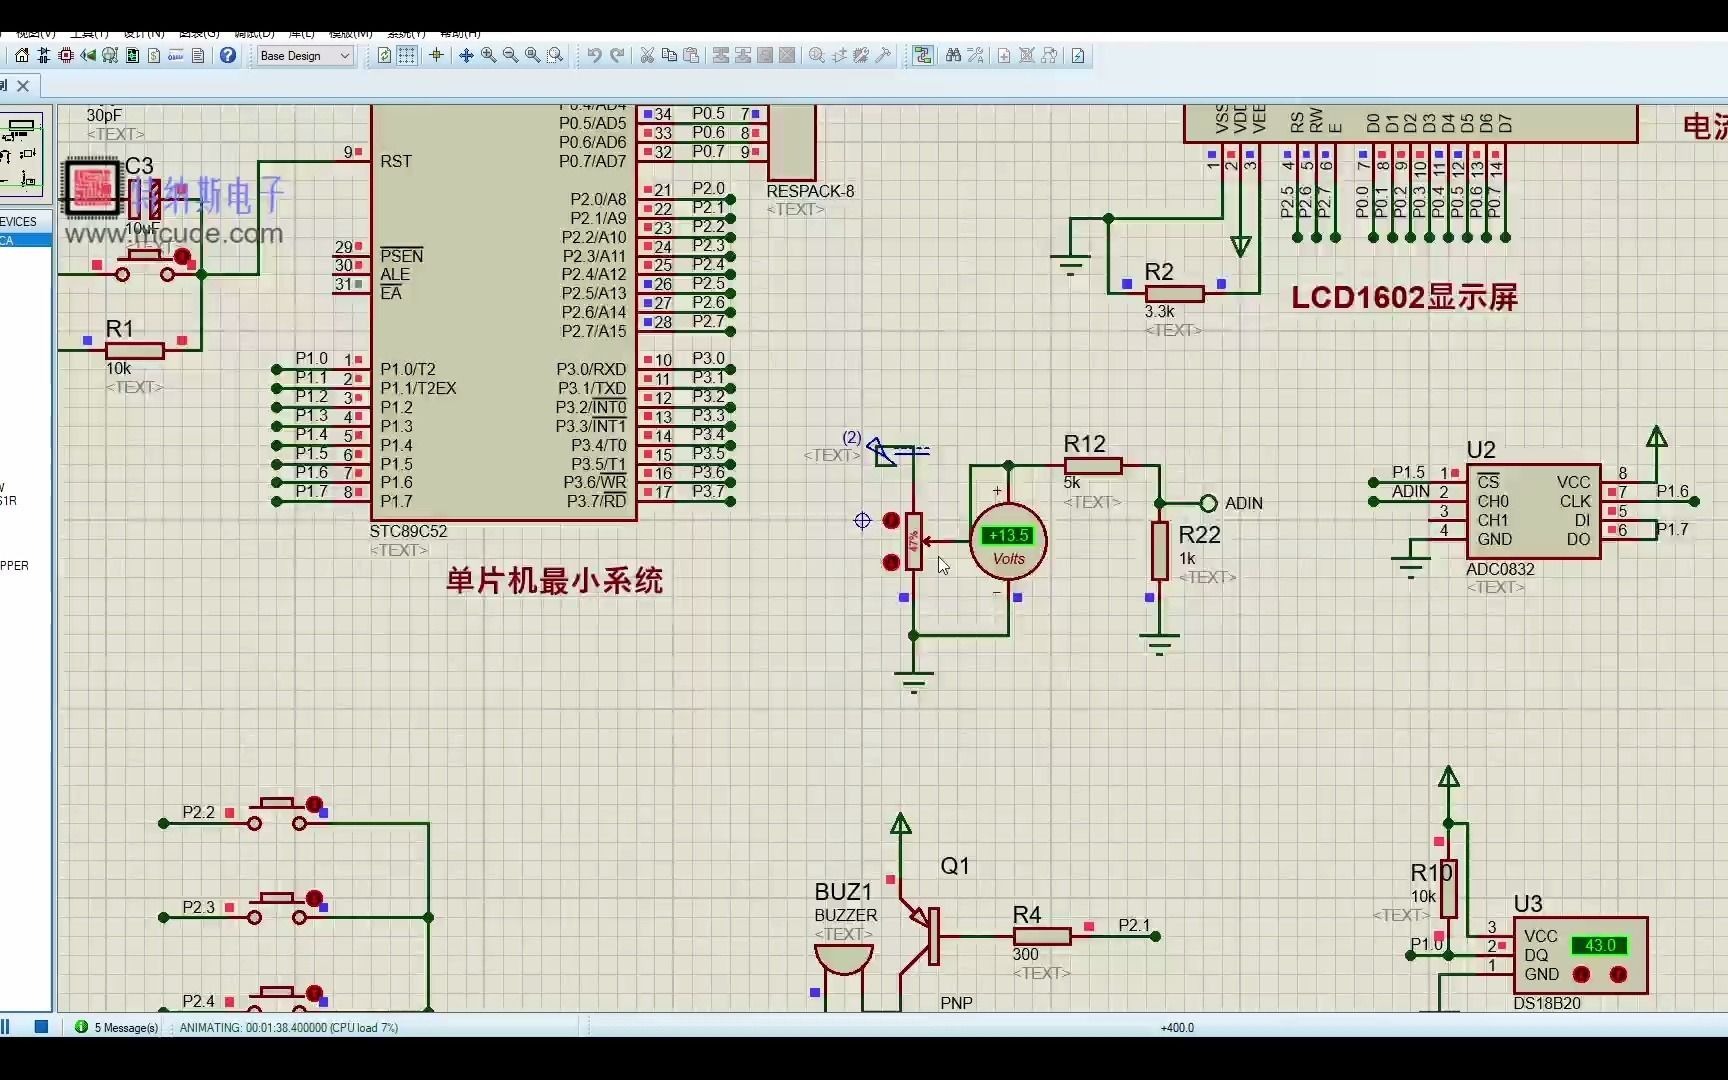Open the 5 Message(s) log link

(x=126, y=1027)
